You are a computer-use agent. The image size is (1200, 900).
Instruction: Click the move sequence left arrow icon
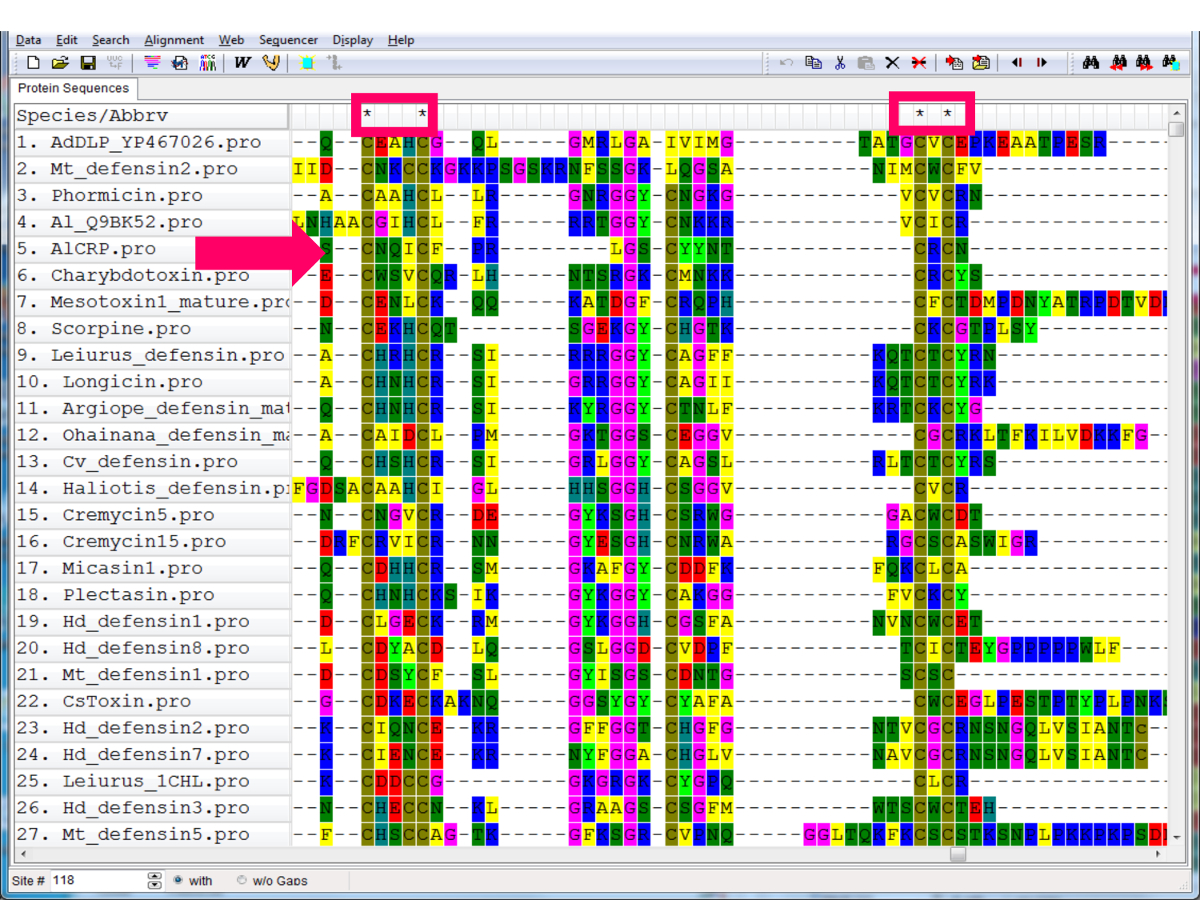point(1016,63)
